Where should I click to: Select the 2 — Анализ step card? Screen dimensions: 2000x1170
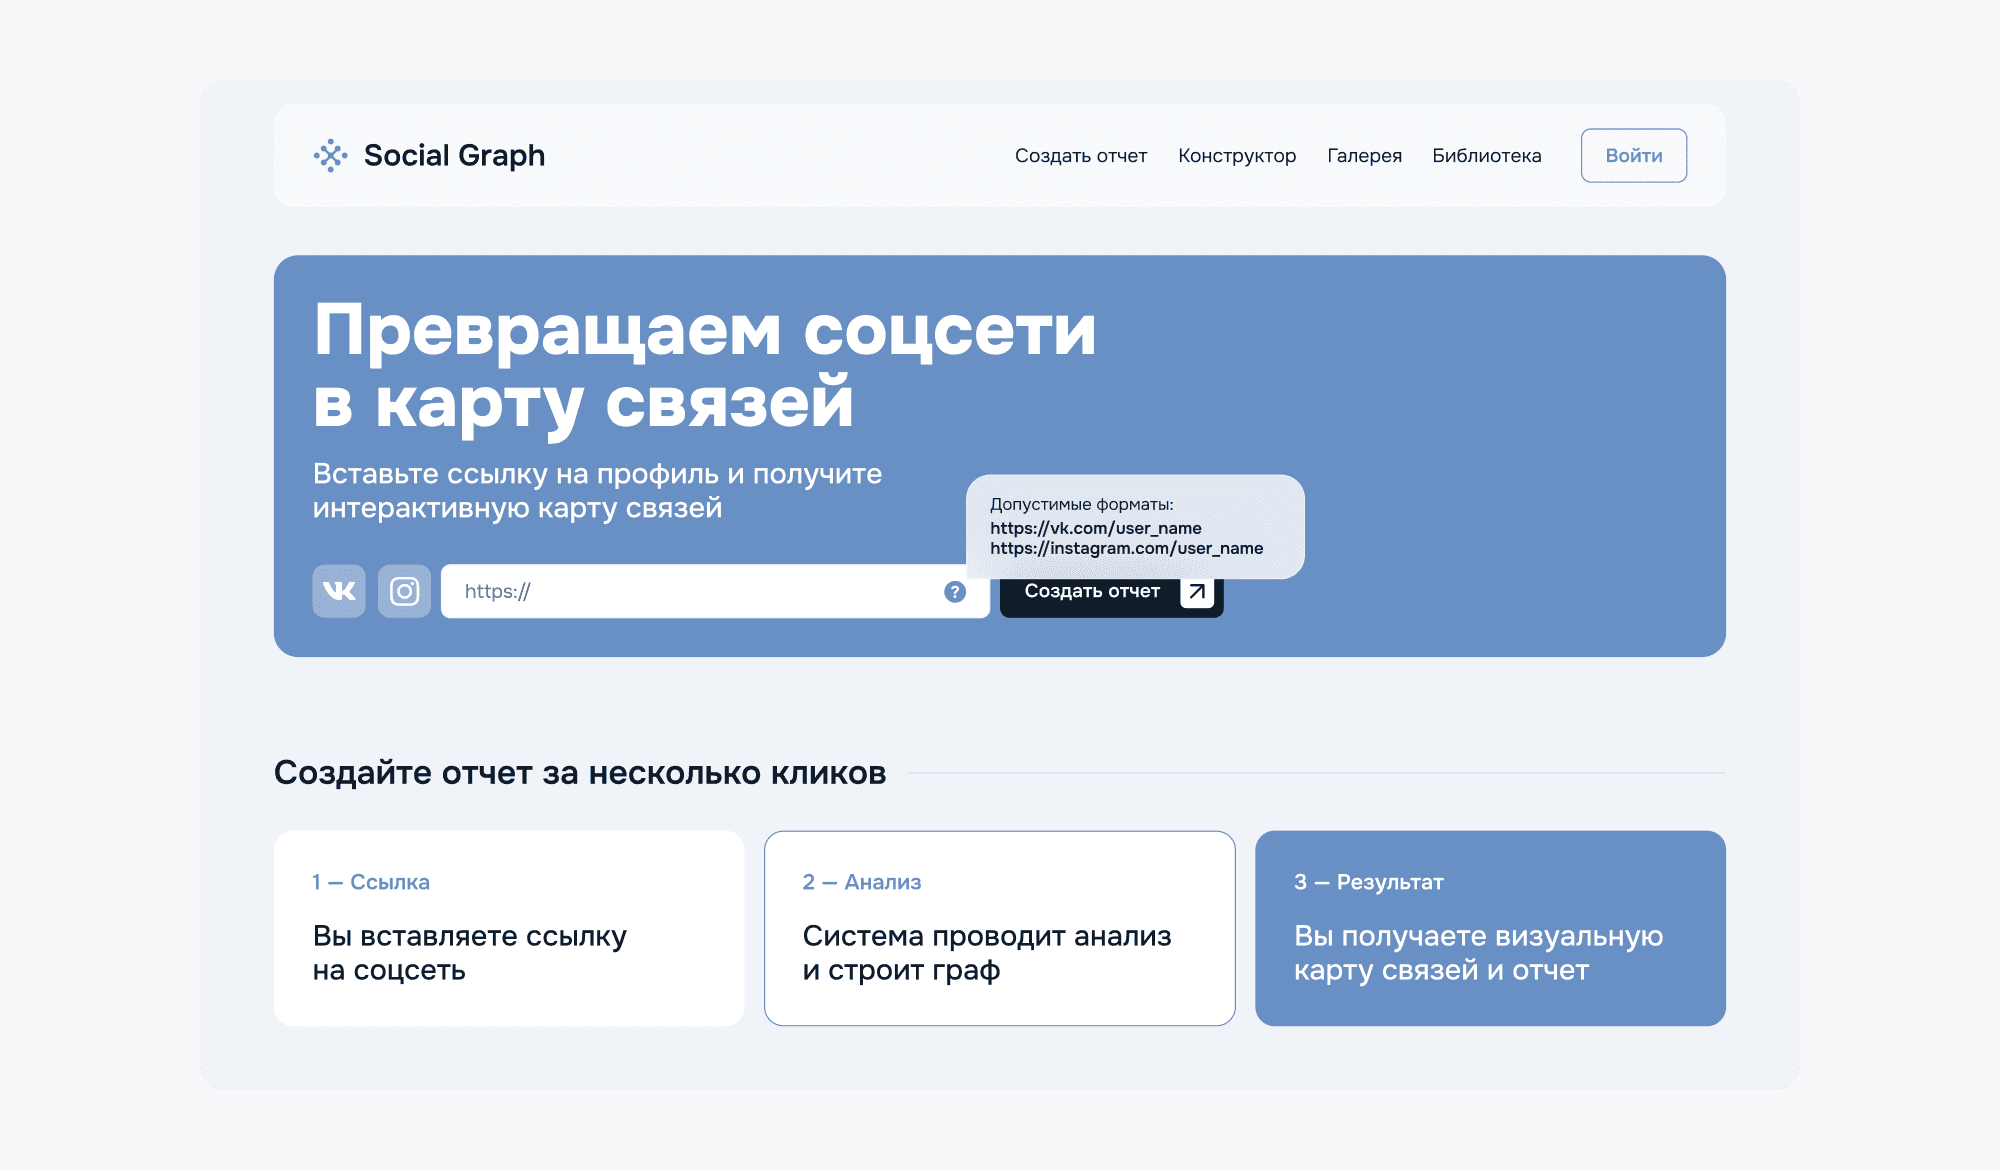point(999,928)
